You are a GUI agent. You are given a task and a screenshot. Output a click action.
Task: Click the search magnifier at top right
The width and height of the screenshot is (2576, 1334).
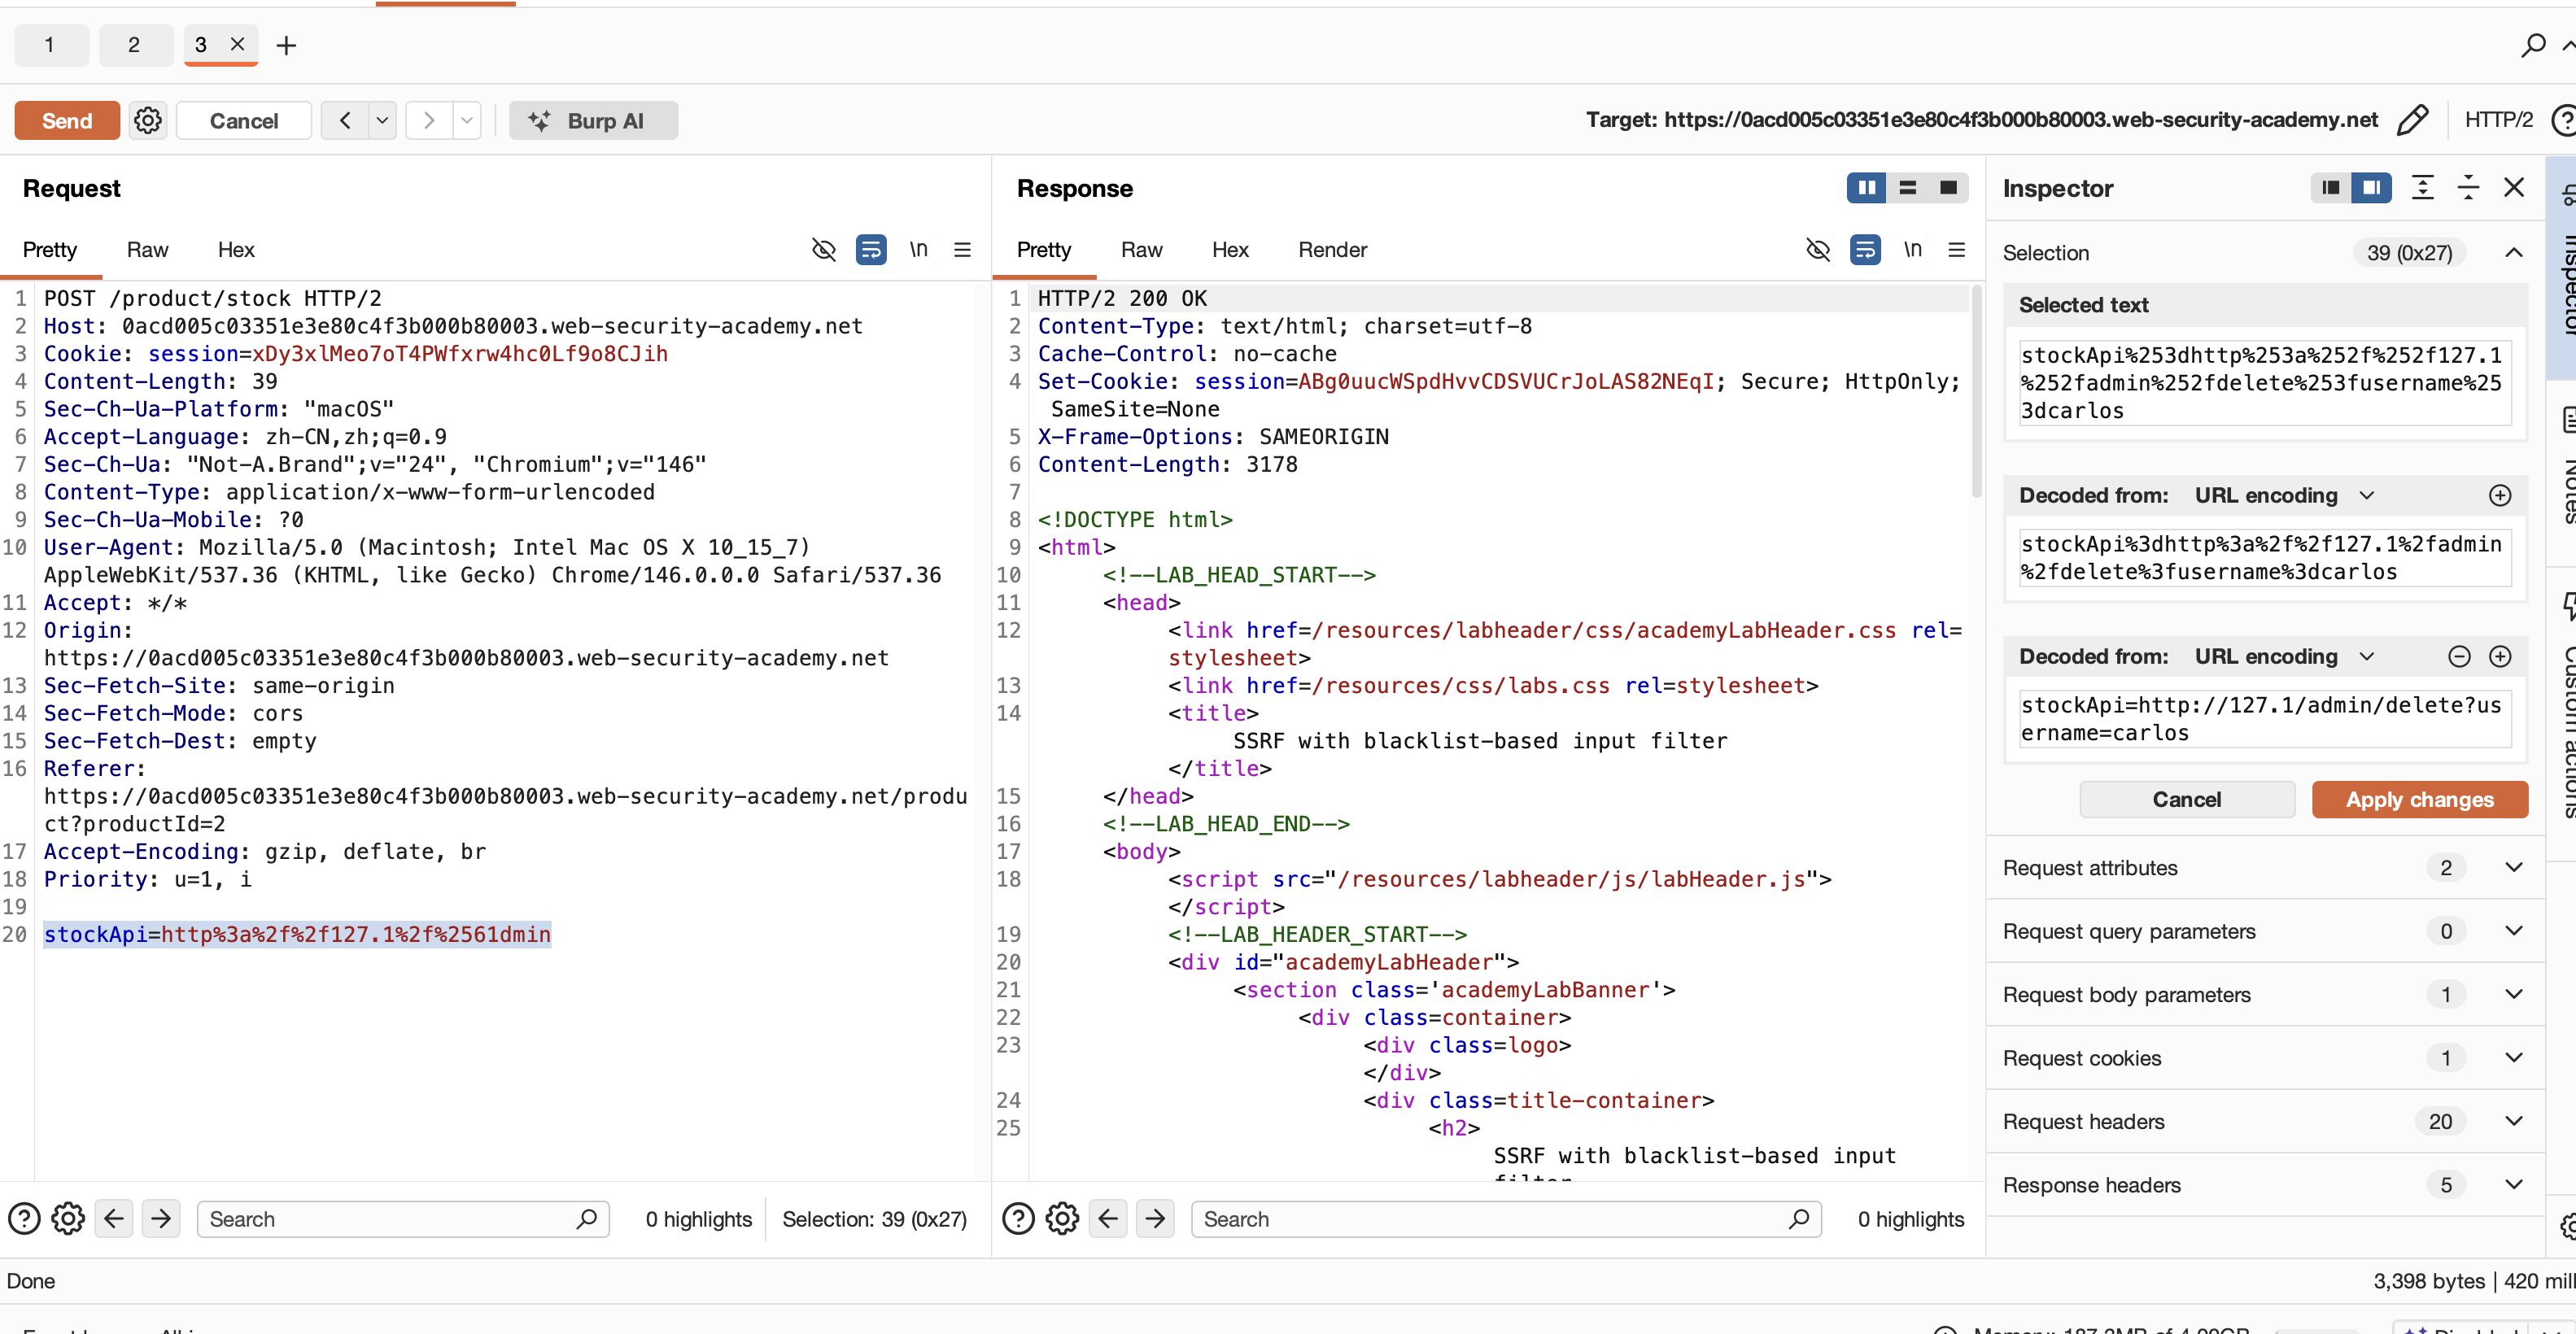pyautogui.click(x=2532, y=45)
